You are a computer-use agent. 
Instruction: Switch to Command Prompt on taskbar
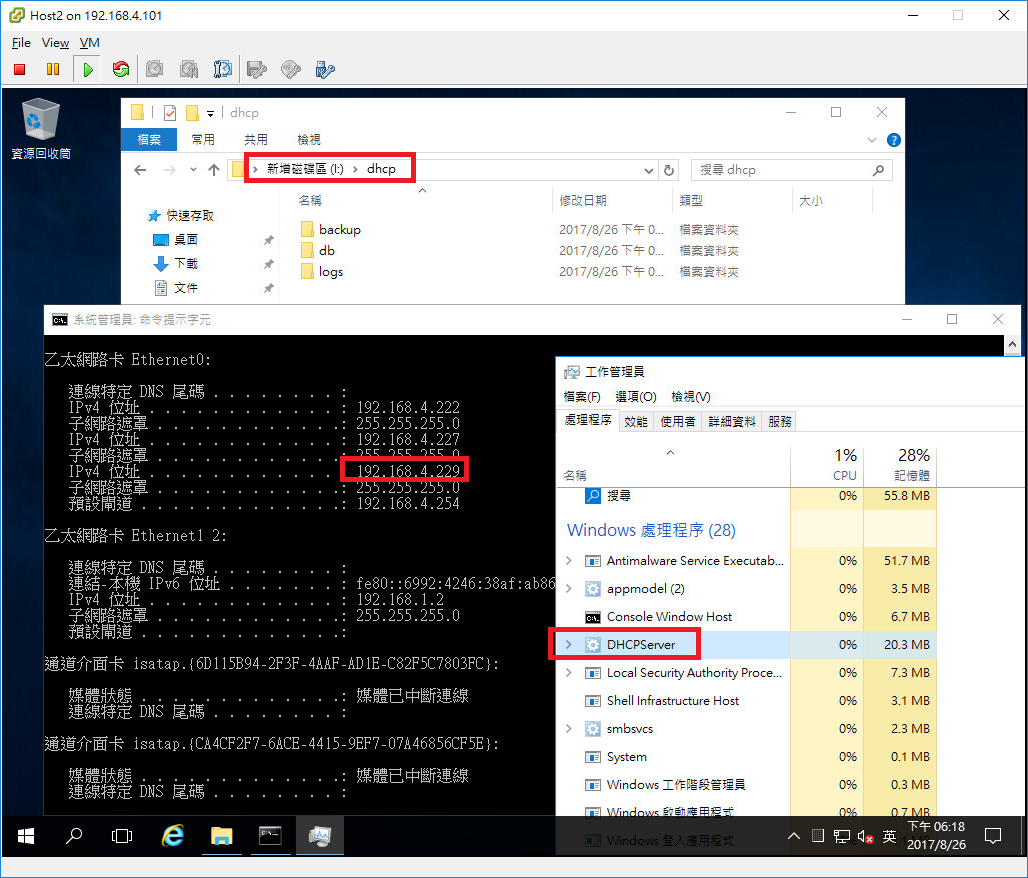270,836
